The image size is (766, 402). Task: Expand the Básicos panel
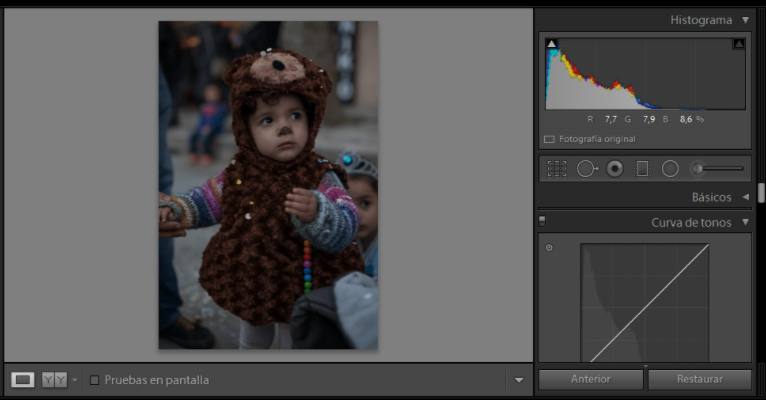745,197
